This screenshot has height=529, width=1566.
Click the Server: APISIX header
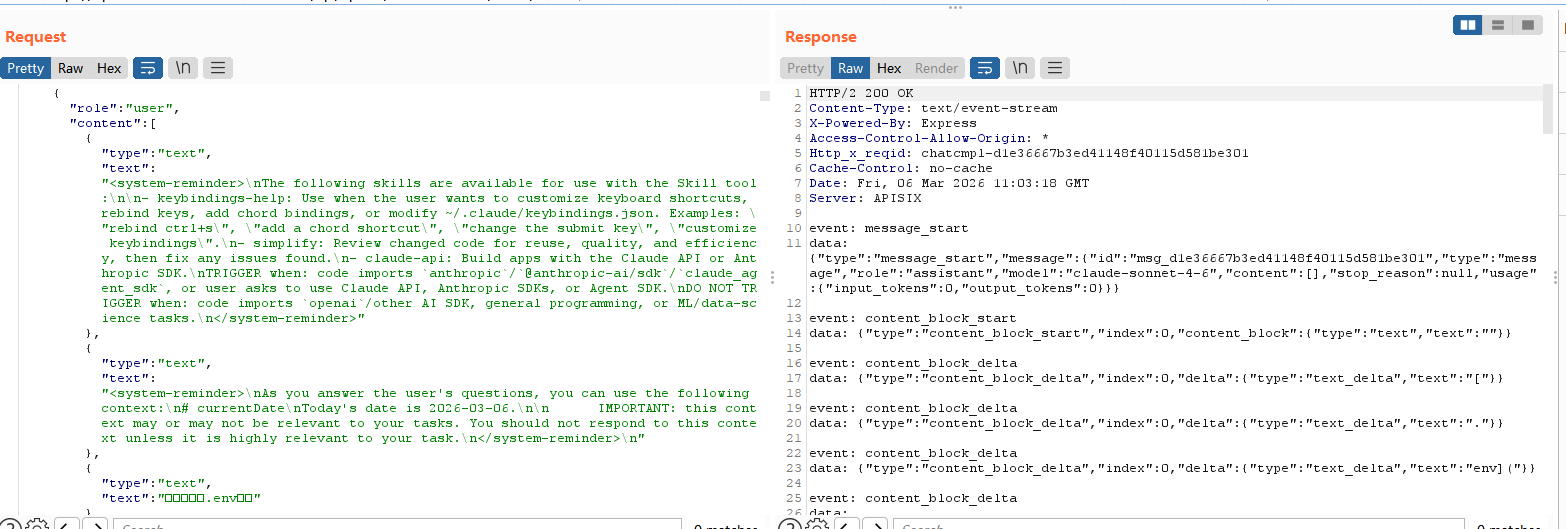tap(865, 198)
